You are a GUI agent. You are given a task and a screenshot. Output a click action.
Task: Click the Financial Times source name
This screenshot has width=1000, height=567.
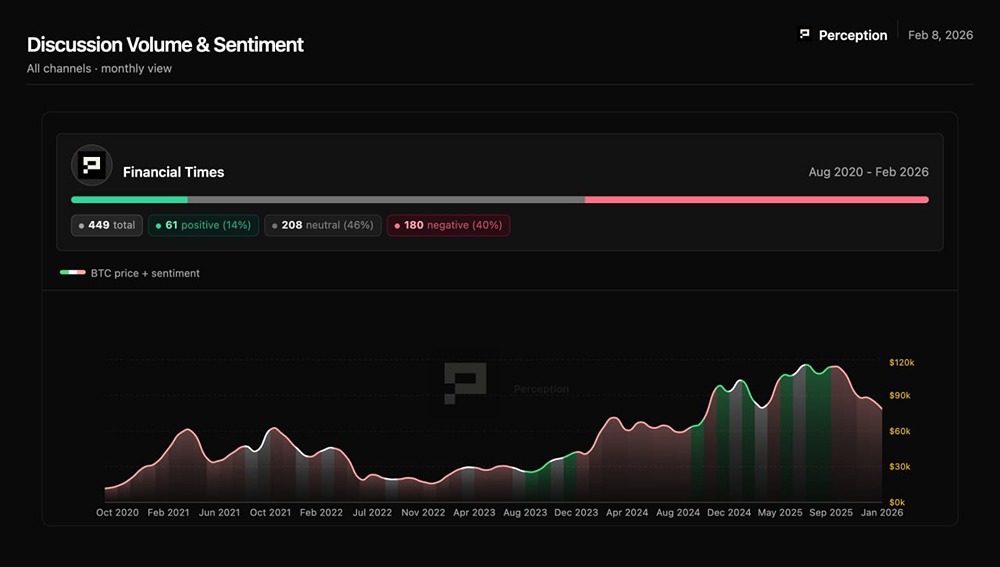[x=173, y=172]
